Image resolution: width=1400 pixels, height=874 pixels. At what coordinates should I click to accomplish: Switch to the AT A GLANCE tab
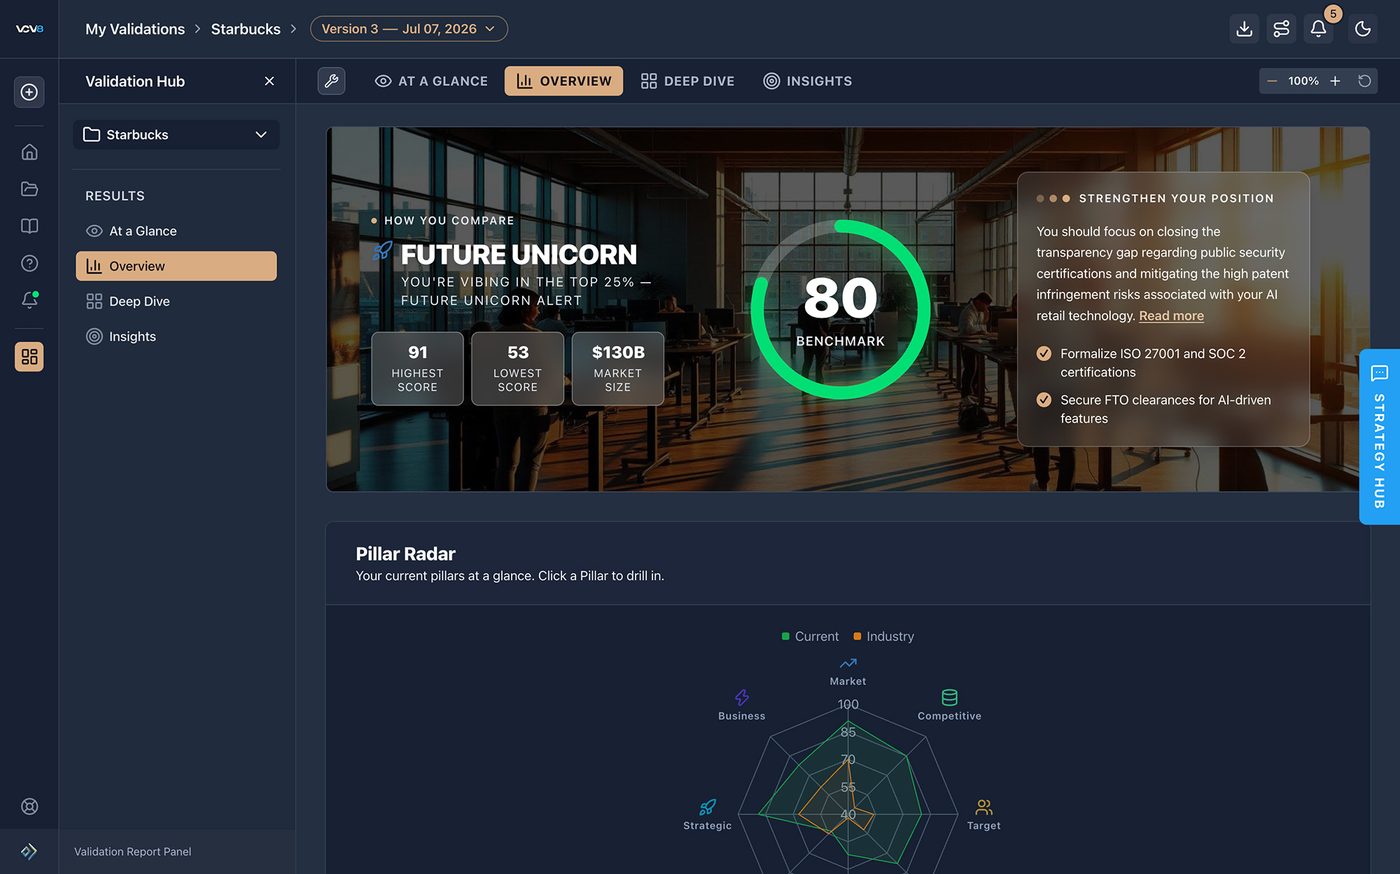tap(432, 81)
